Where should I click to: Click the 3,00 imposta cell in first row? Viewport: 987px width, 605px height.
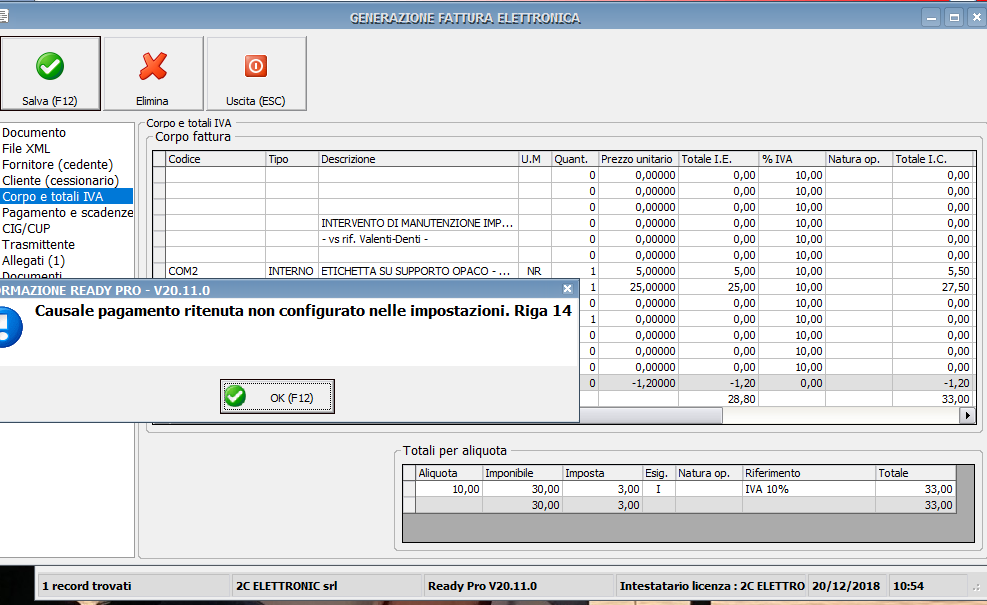602,489
